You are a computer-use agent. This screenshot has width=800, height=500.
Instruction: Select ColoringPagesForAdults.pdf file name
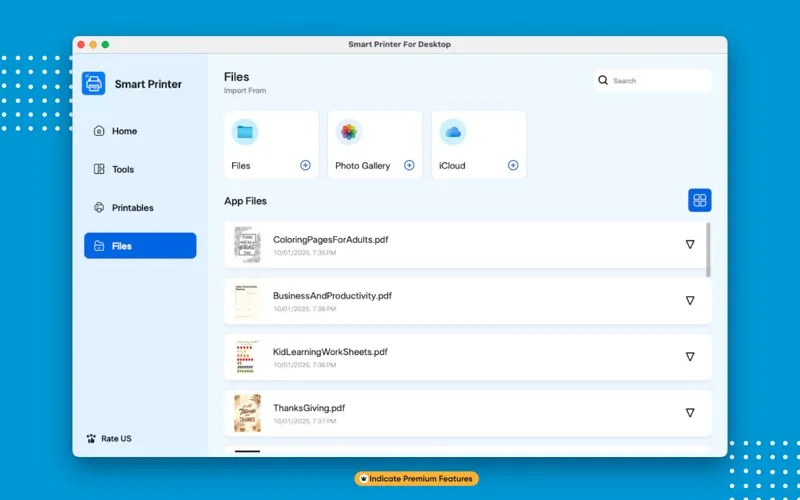pos(331,240)
